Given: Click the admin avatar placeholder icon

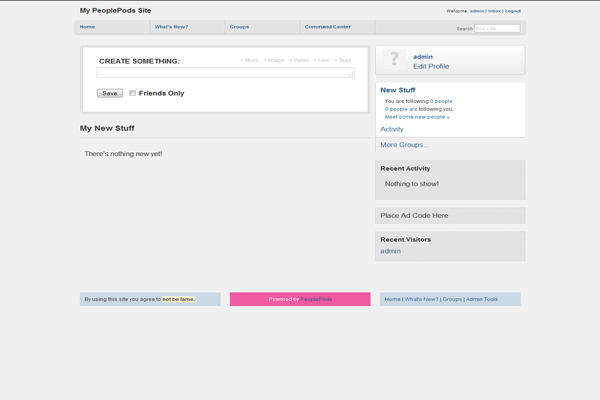Looking at the screenshot, I should (x=394, y=60).
